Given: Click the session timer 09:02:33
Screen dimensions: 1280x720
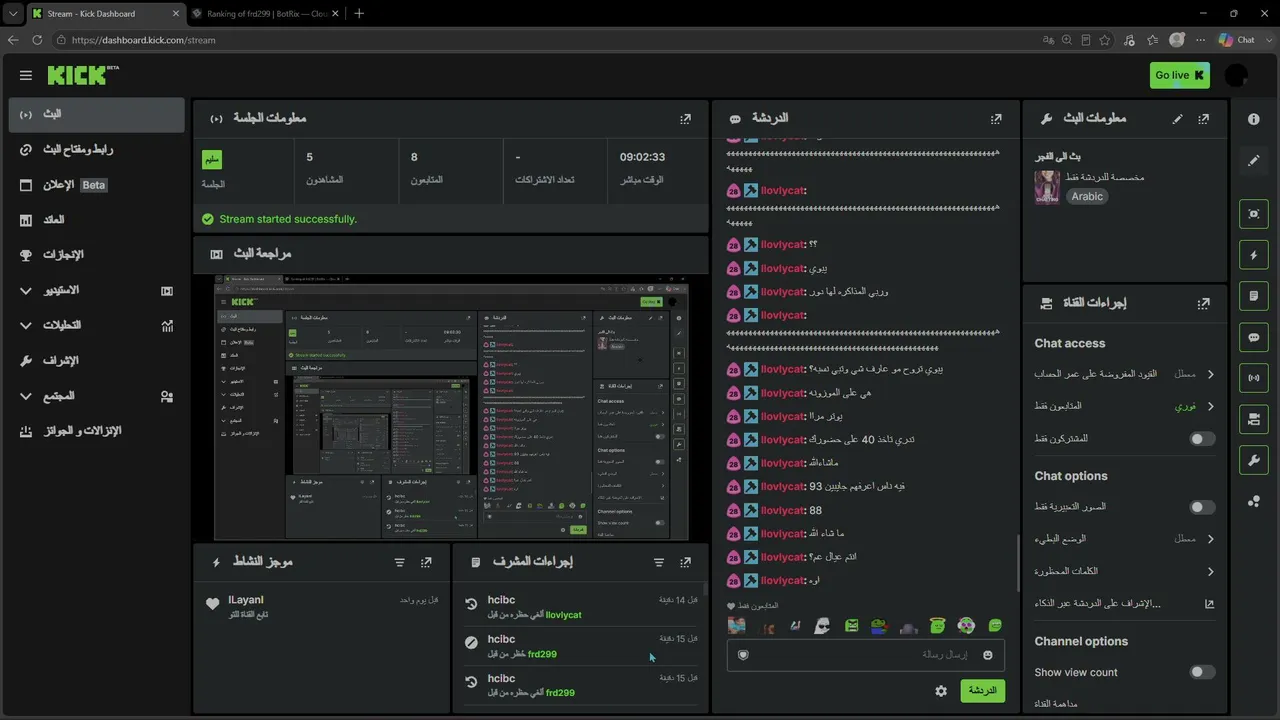Looking at the screenshot, I should 642,157.
